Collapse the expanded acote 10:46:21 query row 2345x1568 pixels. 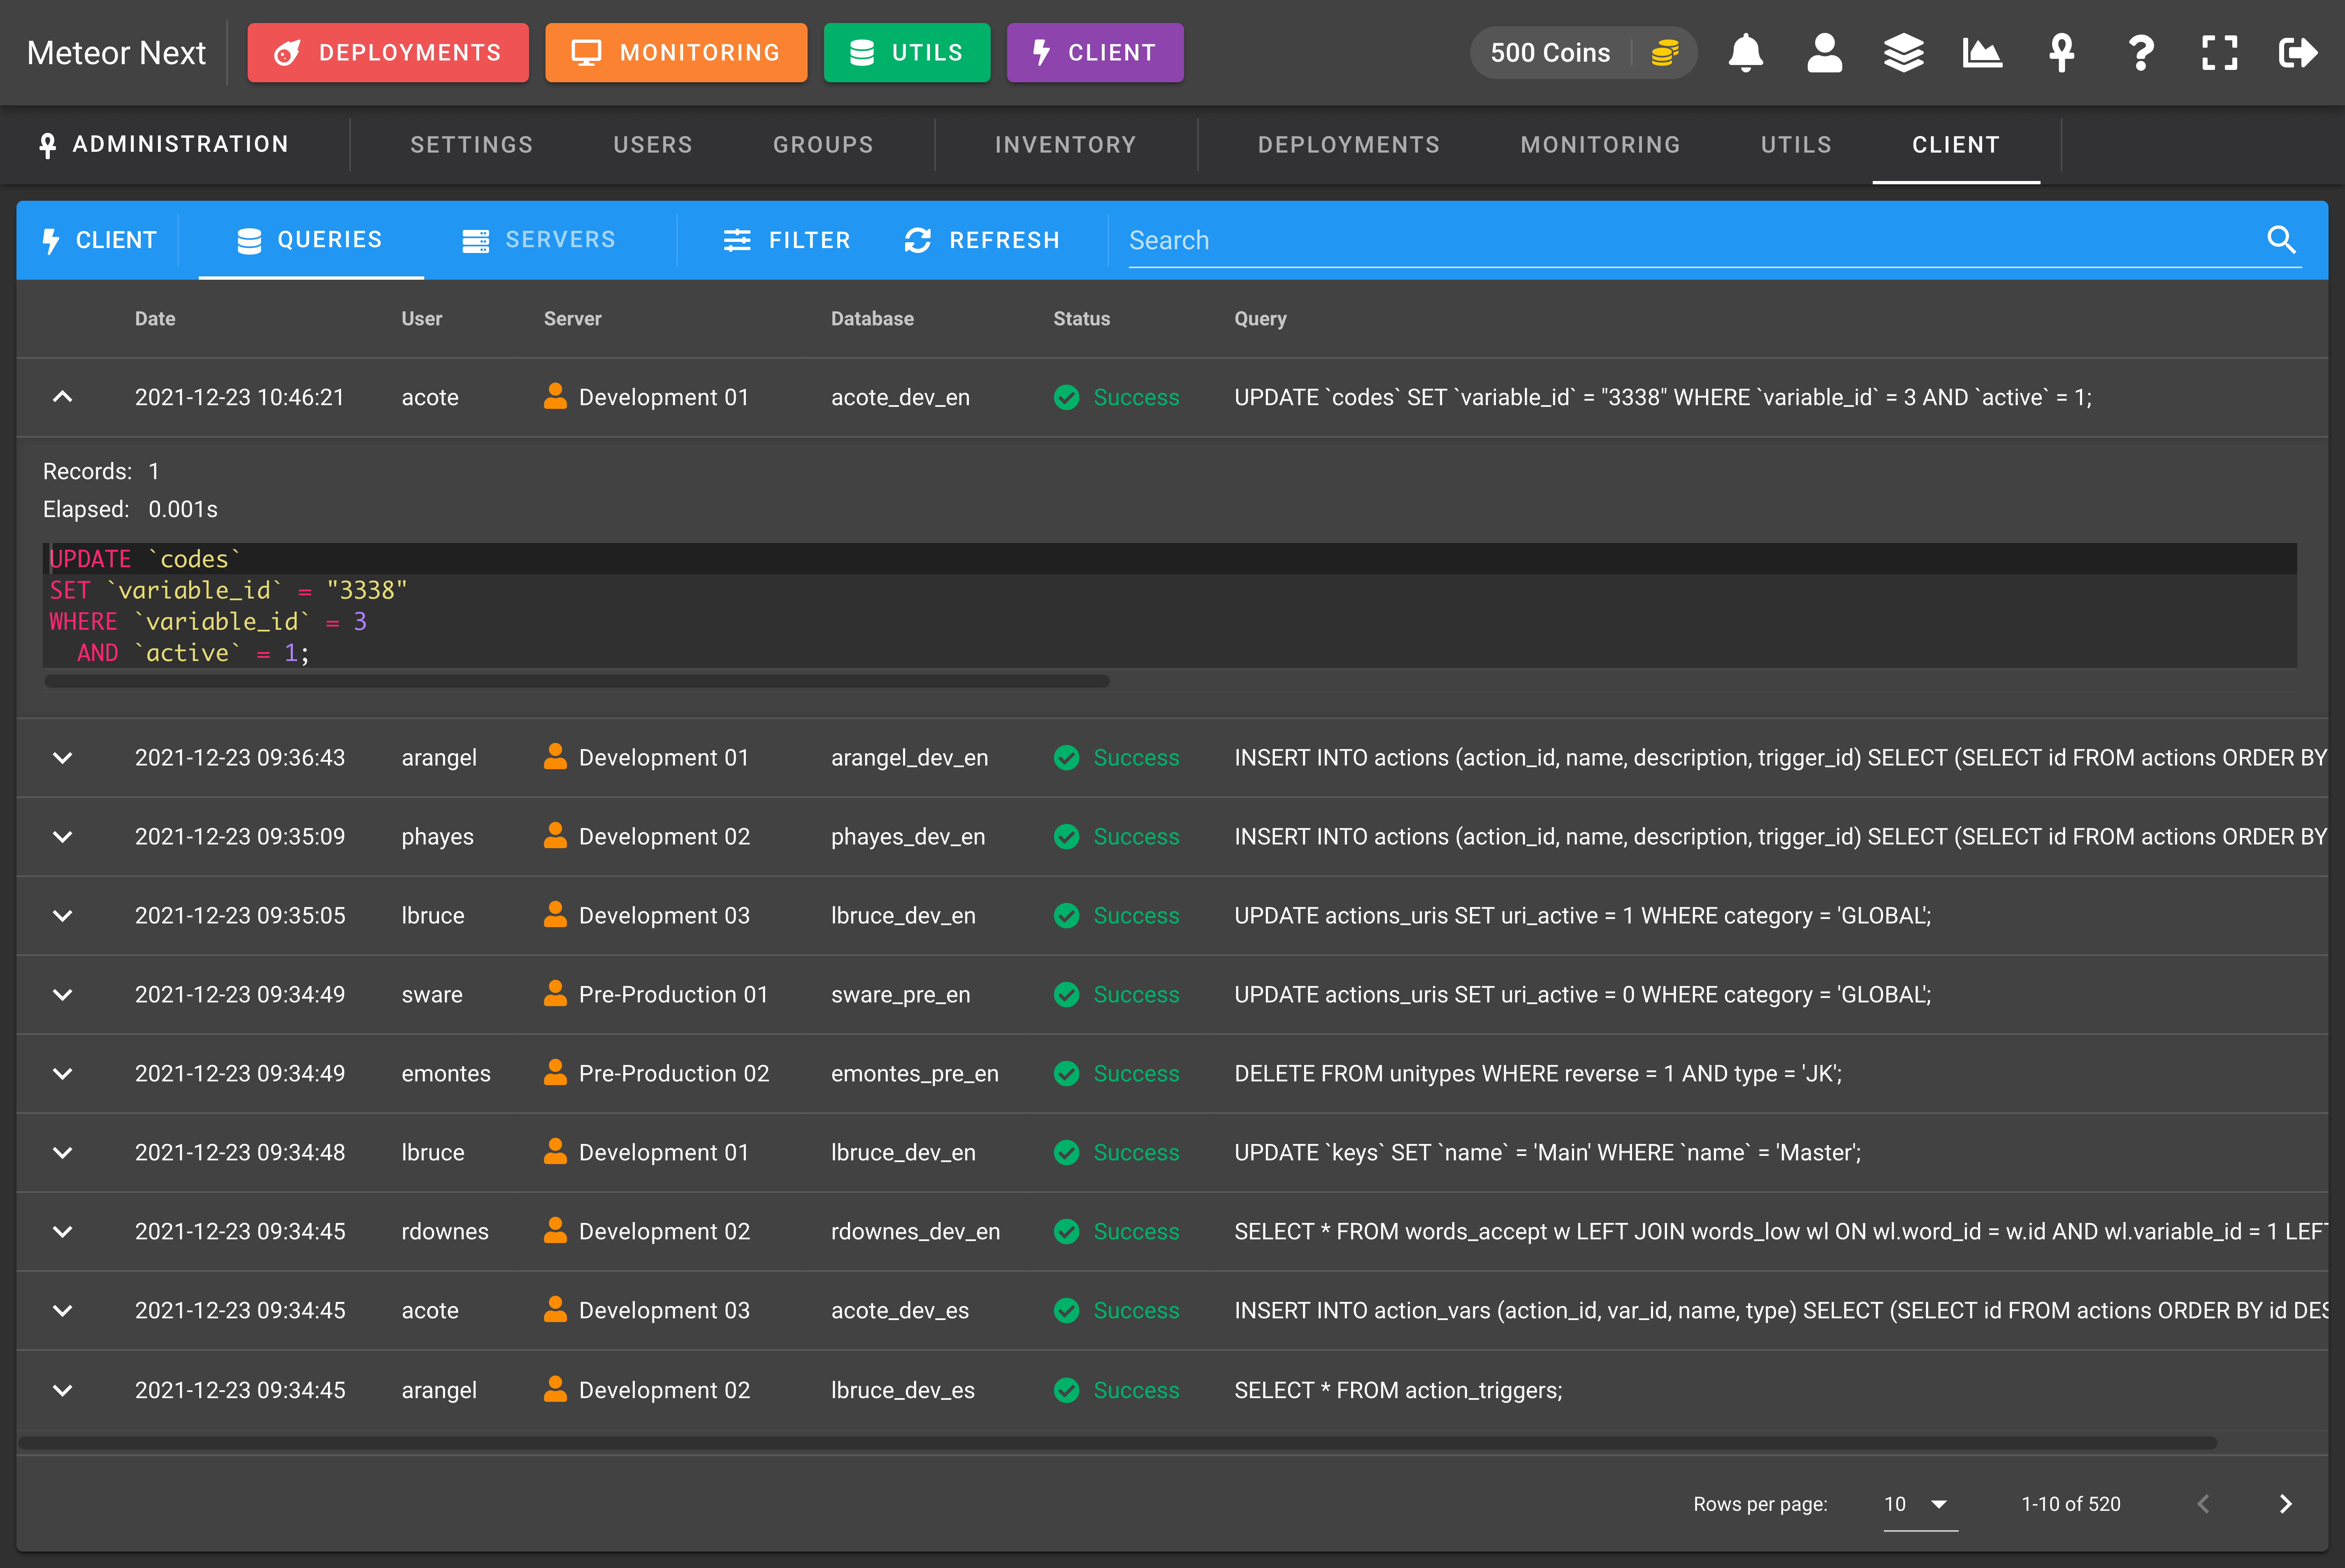coord(62,397)
